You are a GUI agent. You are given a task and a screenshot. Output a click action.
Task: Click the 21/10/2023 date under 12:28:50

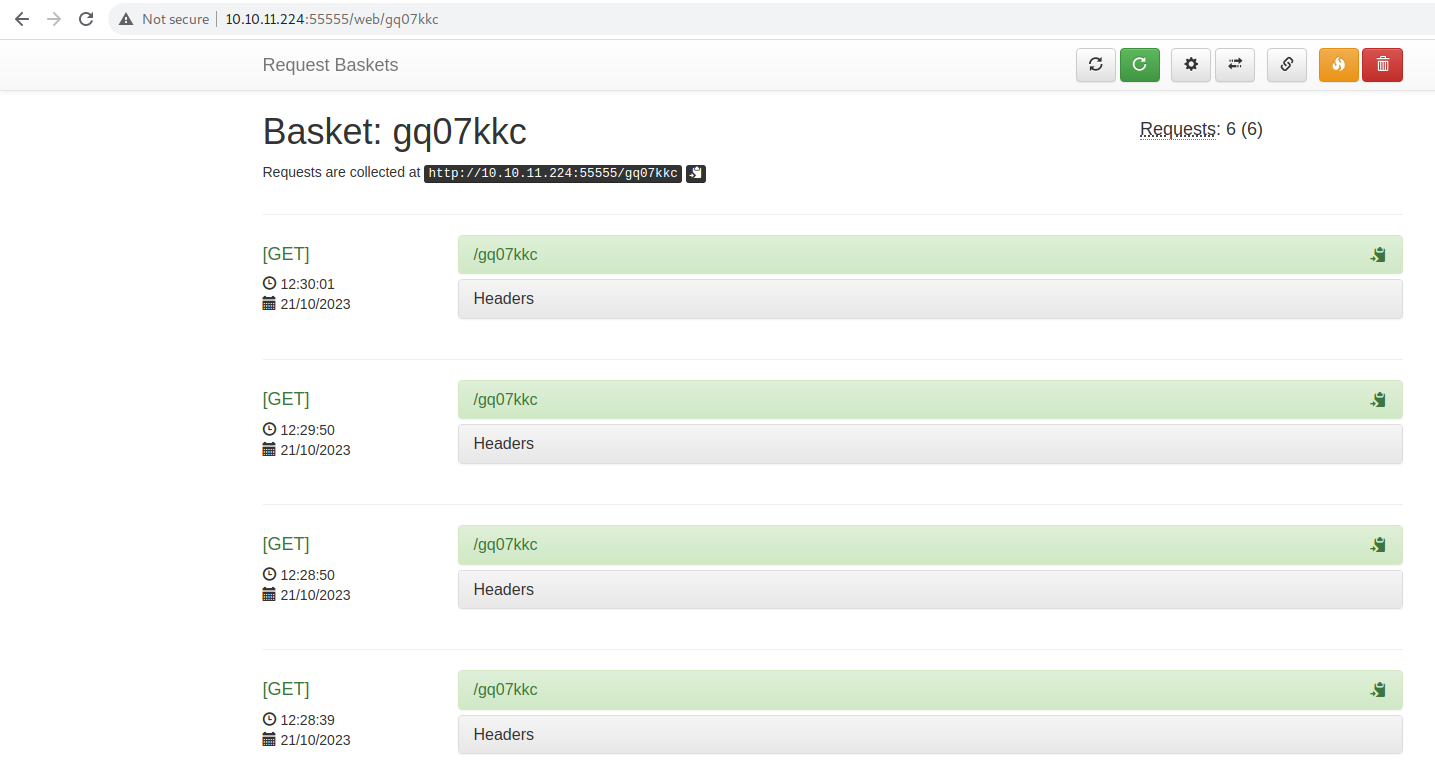point(315,595)
